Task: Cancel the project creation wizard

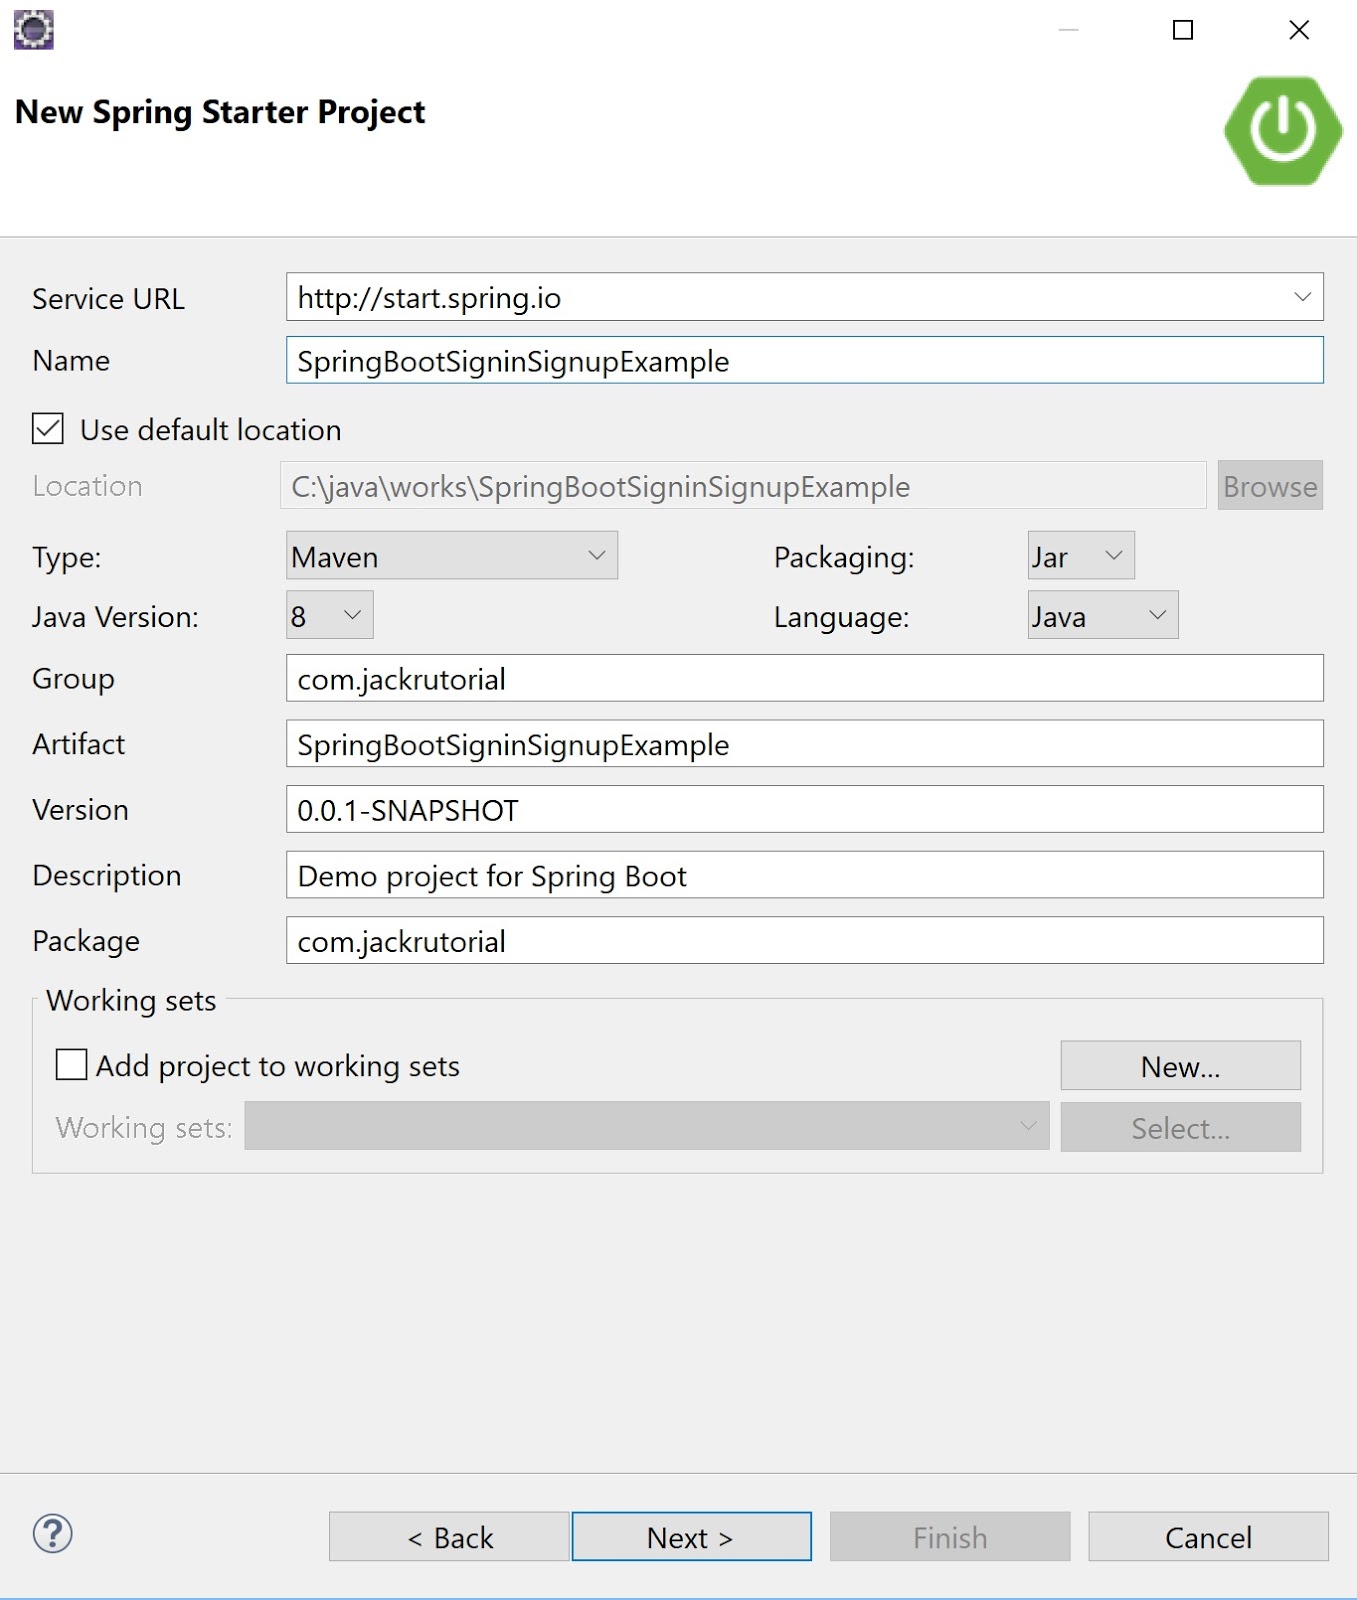Action: click(1207, 1537)
